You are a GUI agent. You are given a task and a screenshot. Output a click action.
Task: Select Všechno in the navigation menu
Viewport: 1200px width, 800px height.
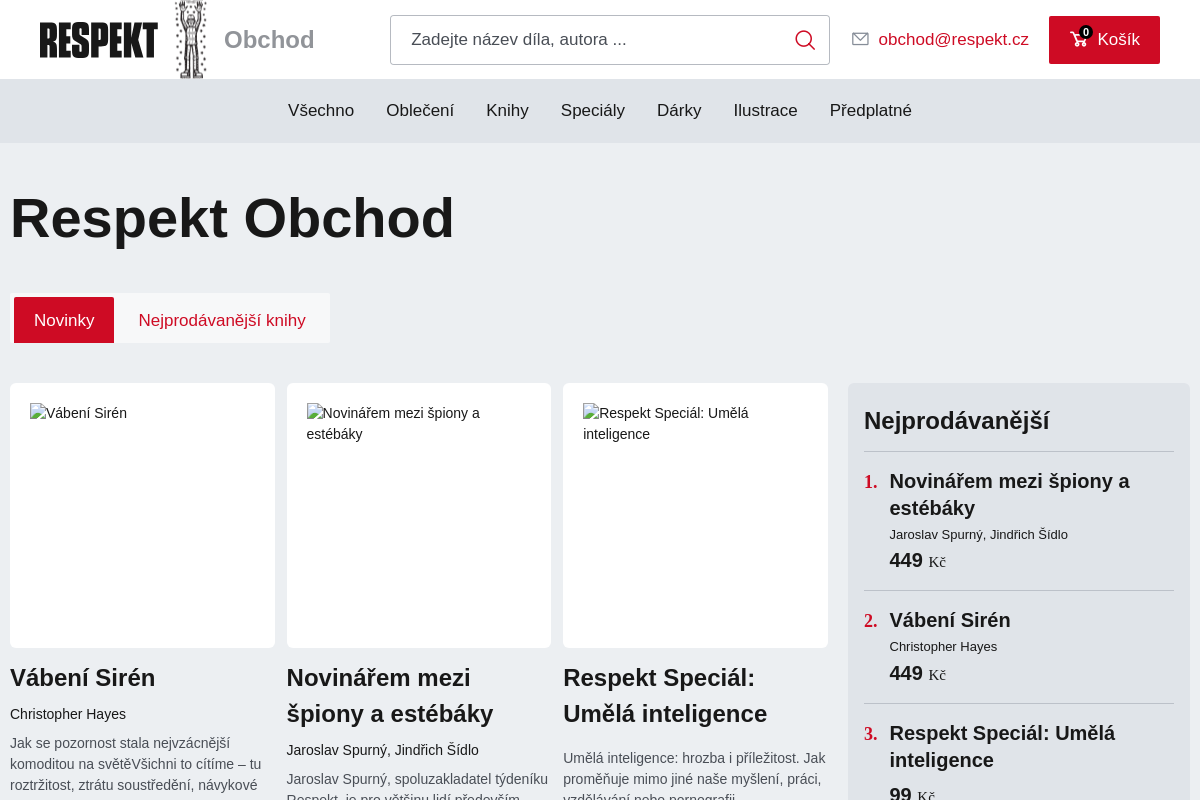pyautogui.click(x=321, y=111)
